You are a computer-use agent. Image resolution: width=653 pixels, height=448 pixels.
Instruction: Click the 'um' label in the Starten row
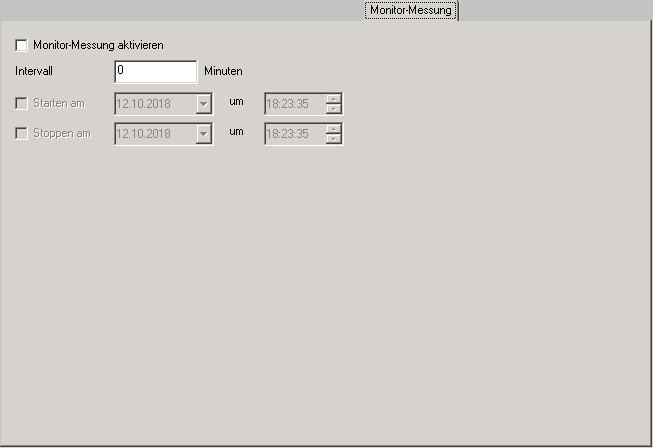coord(236,102)
